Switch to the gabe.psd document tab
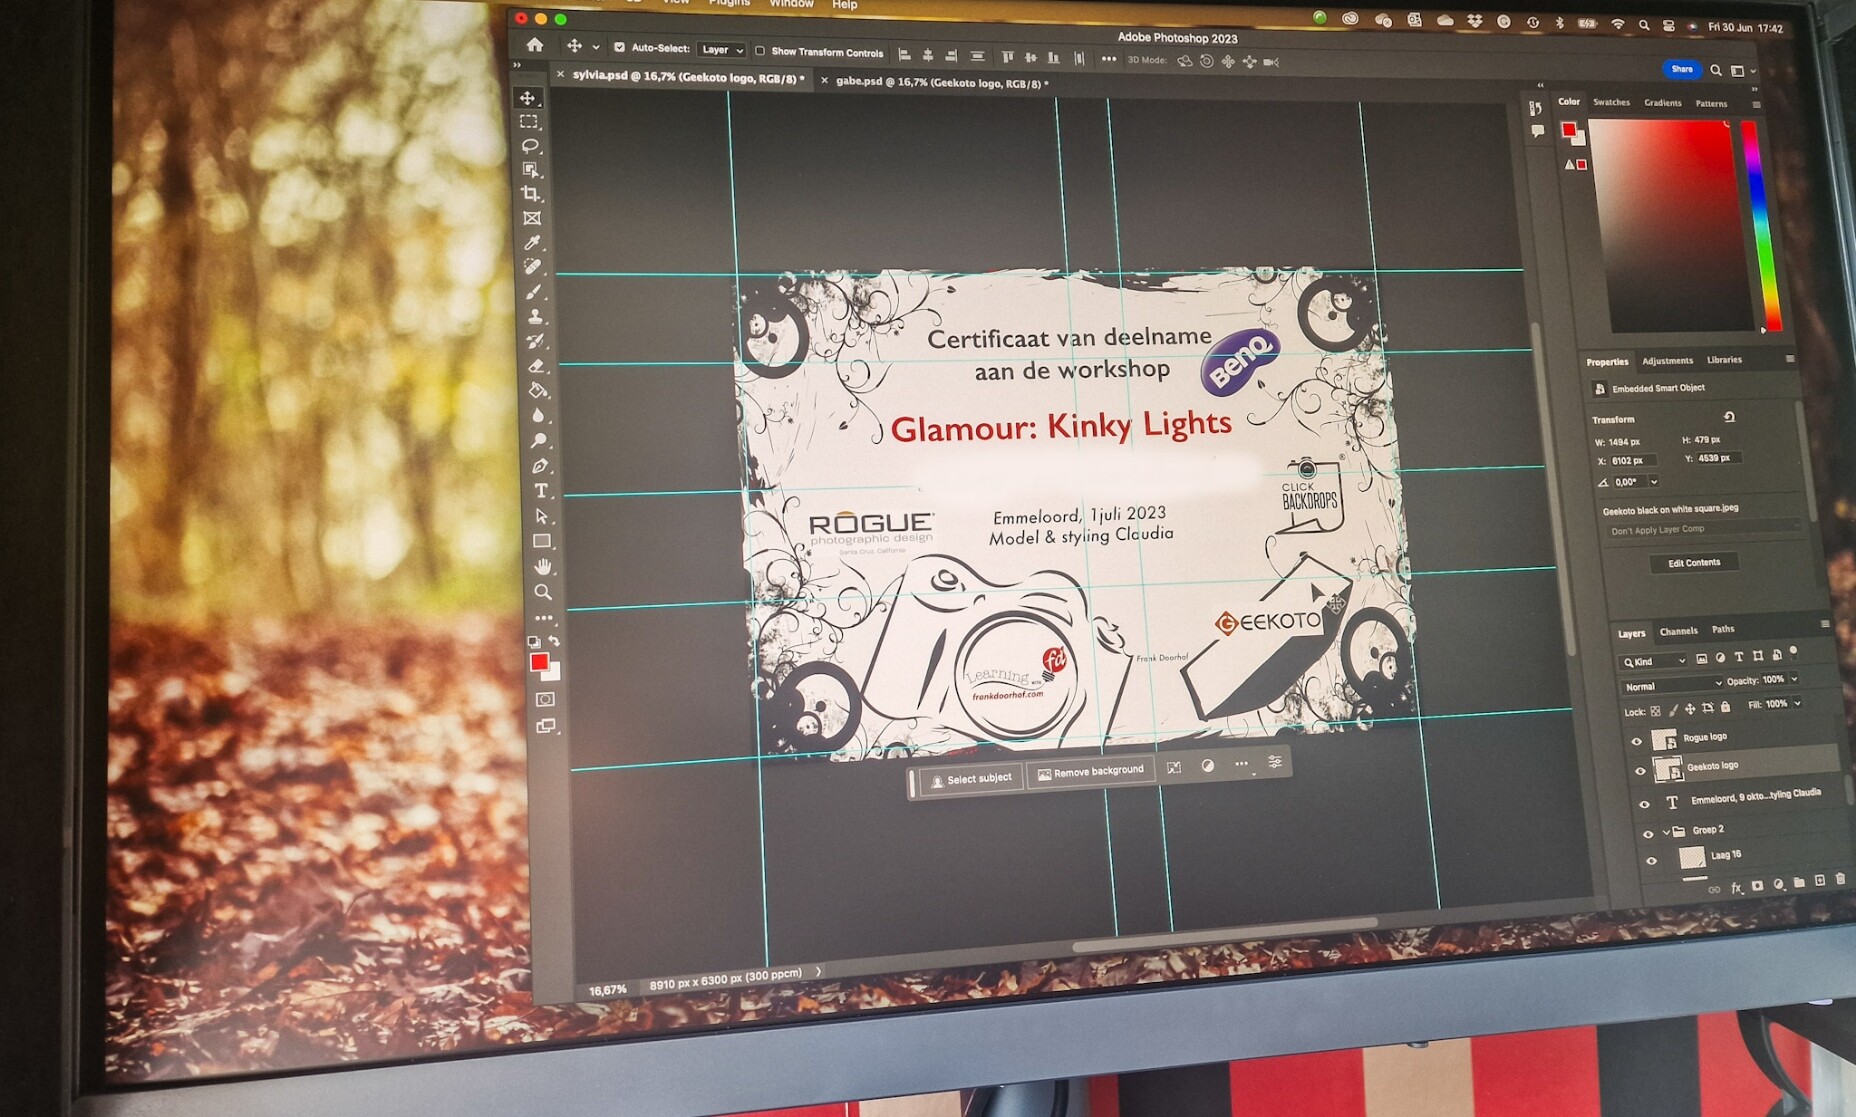This screenshot has height=1117, width=1856. coord(940,83)
